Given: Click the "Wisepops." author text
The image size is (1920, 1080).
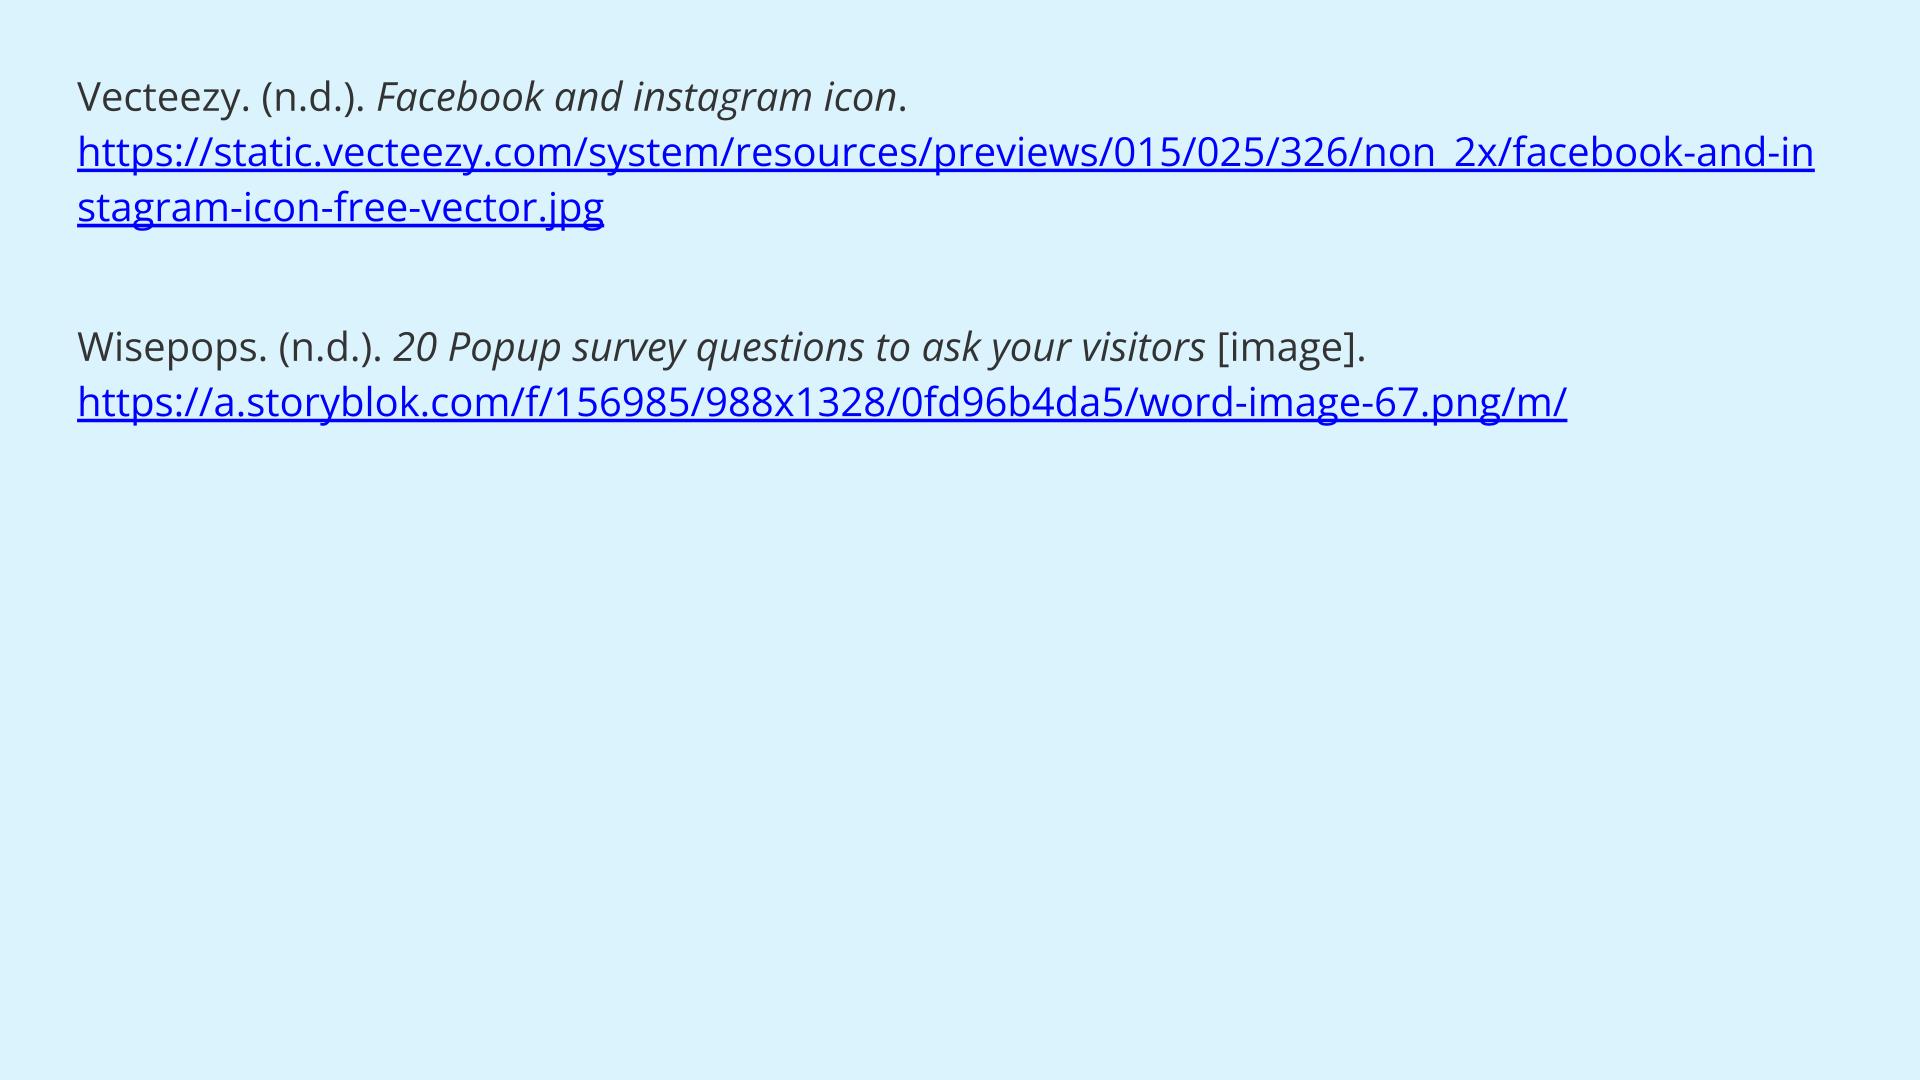Looking at the screenshot, I should (x=172, y=348).
